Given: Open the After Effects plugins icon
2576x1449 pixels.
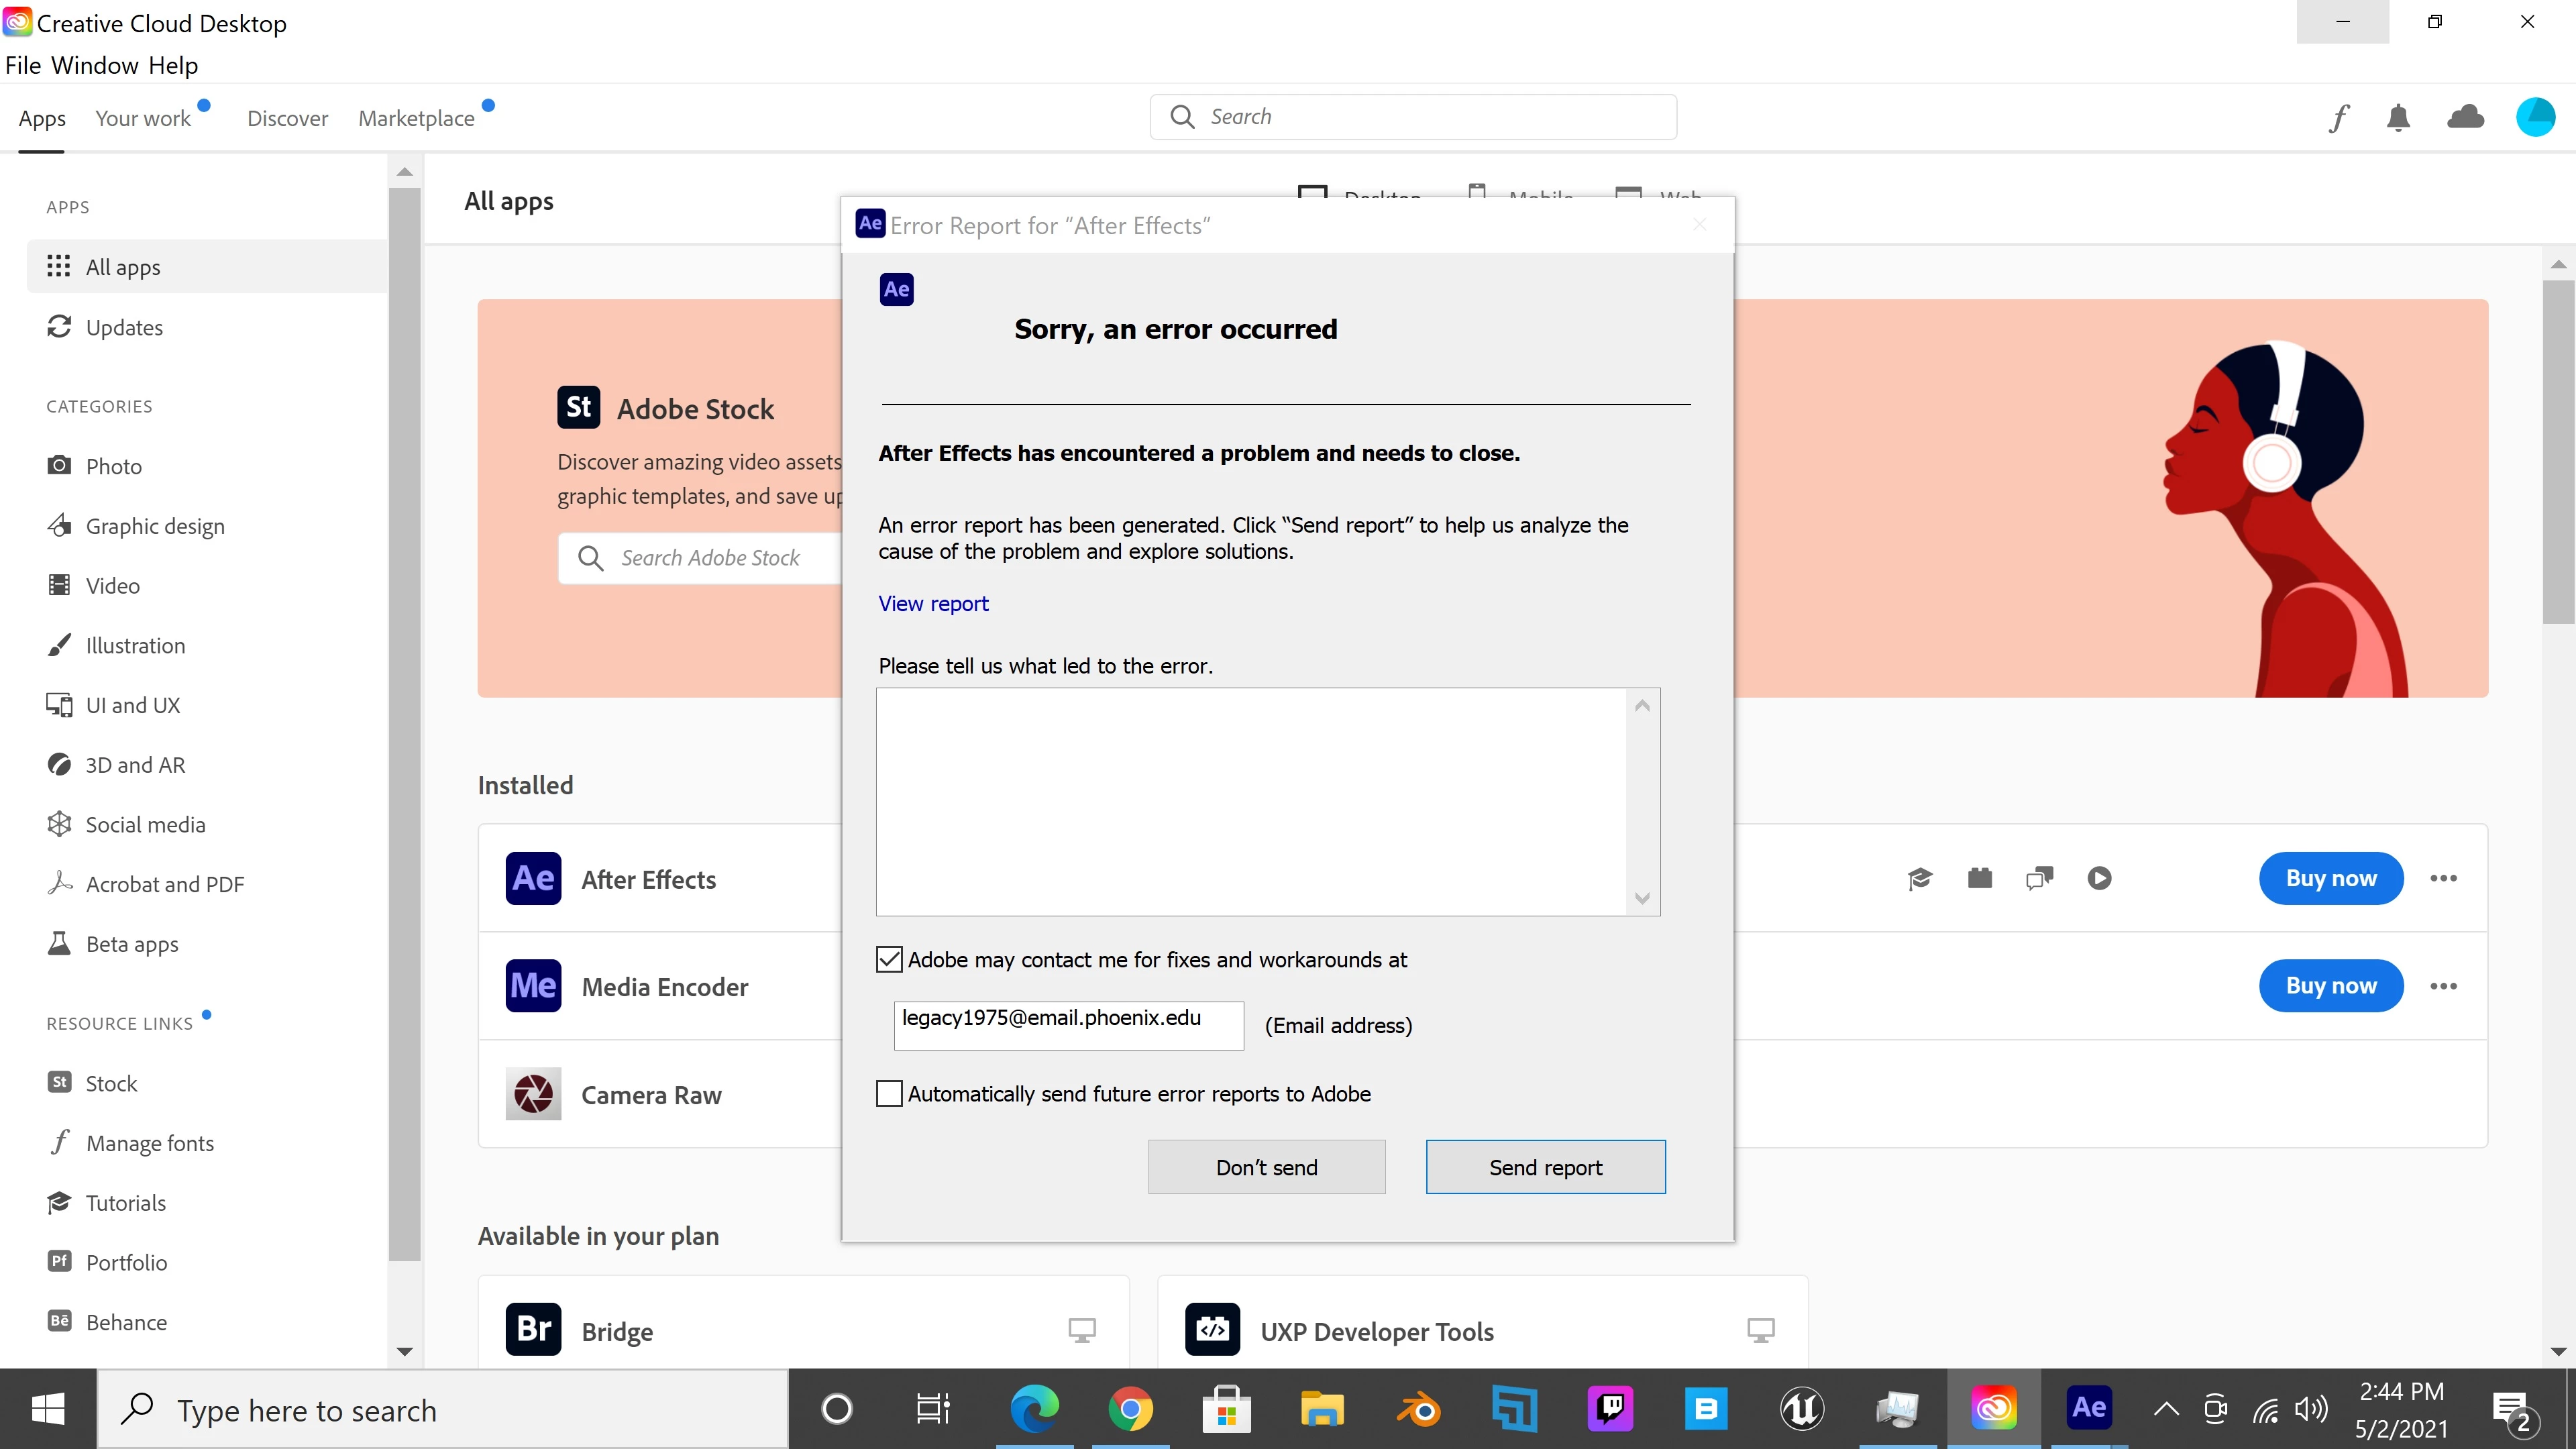Looking at the screenshot, I should pos(1980,878).
